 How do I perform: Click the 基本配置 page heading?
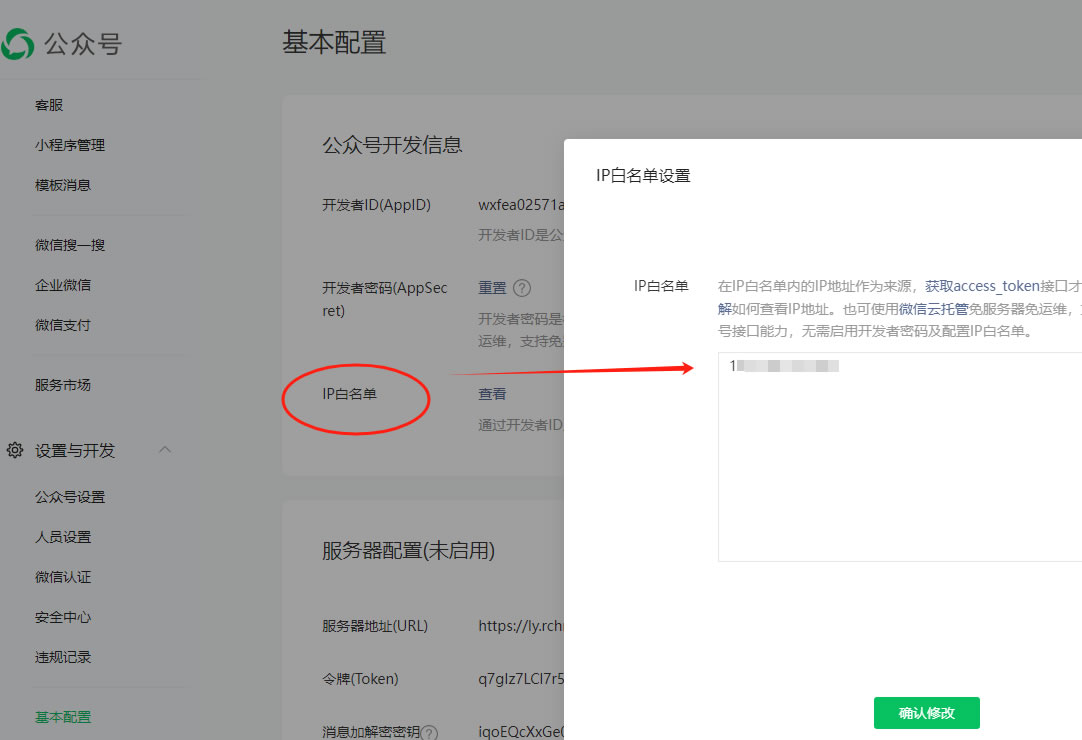tap(334, 43)
